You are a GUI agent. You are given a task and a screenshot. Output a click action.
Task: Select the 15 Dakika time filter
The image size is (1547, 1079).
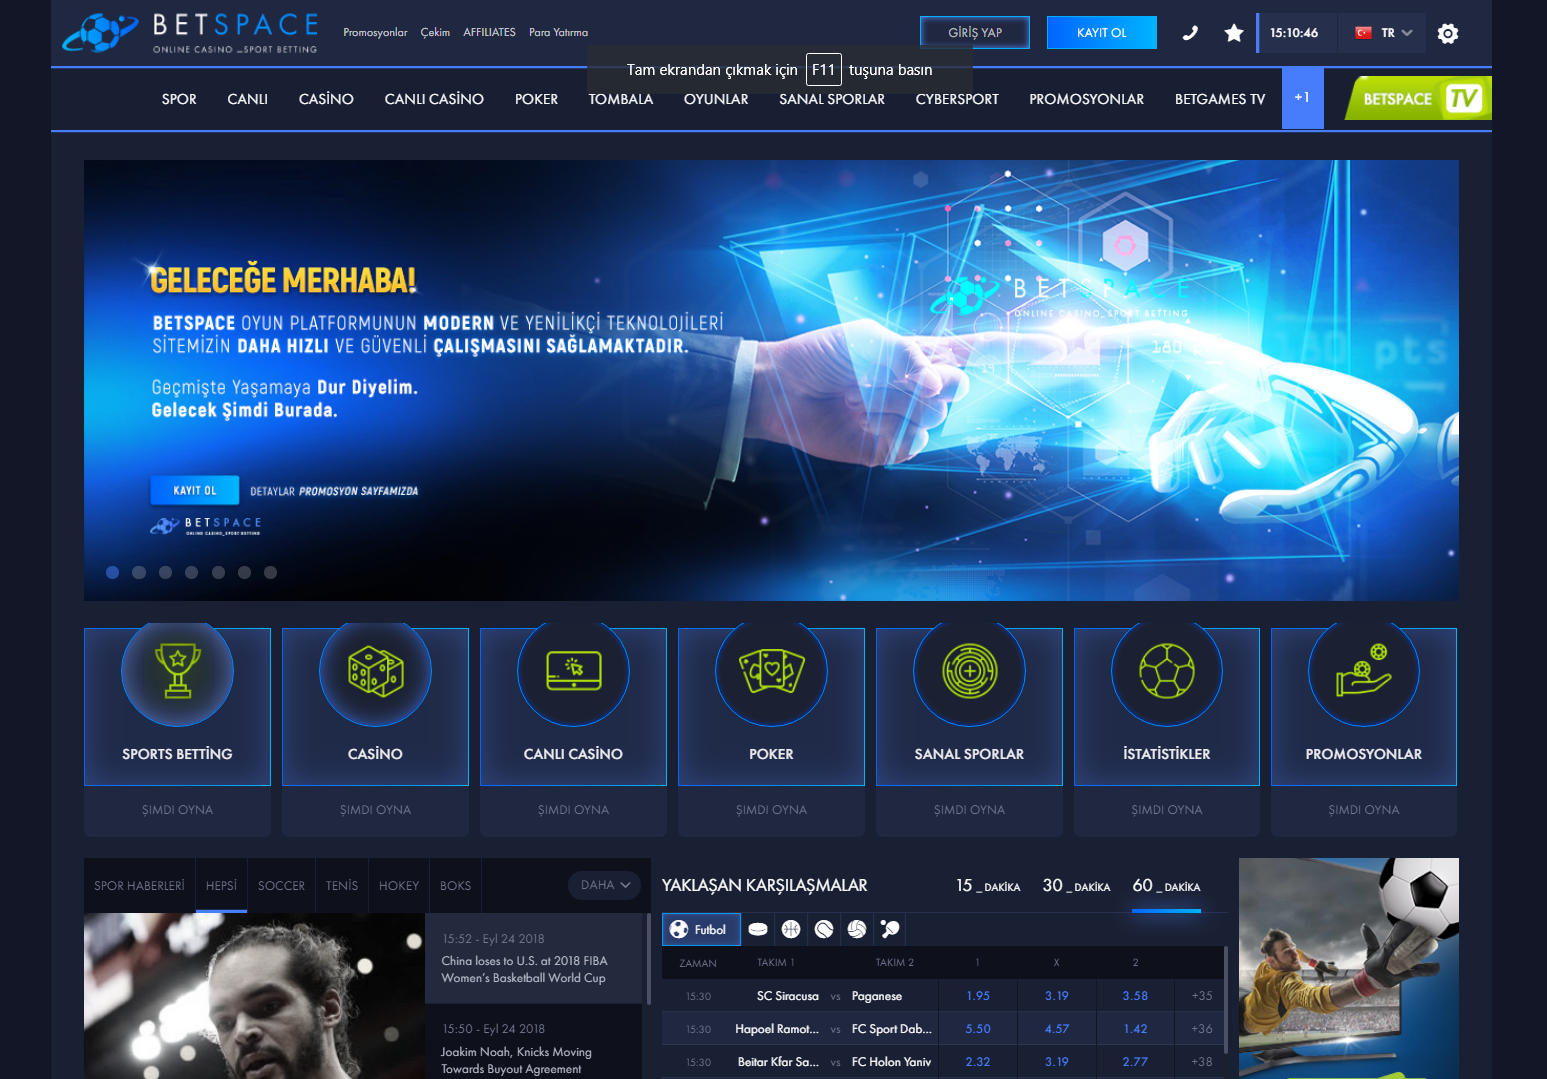[x=987, y=886]
